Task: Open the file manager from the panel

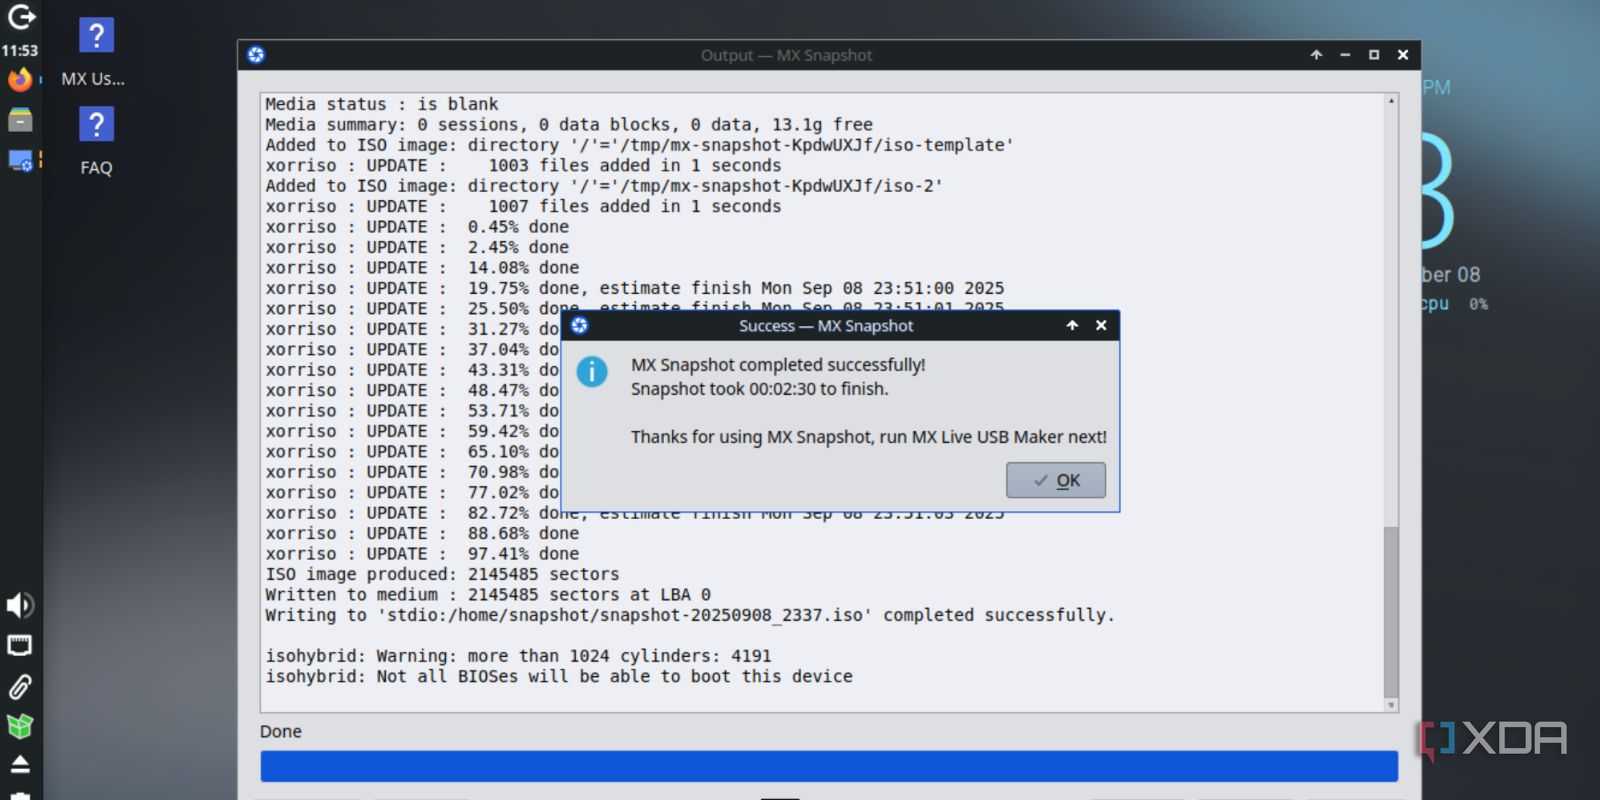Action: [20, 120]
